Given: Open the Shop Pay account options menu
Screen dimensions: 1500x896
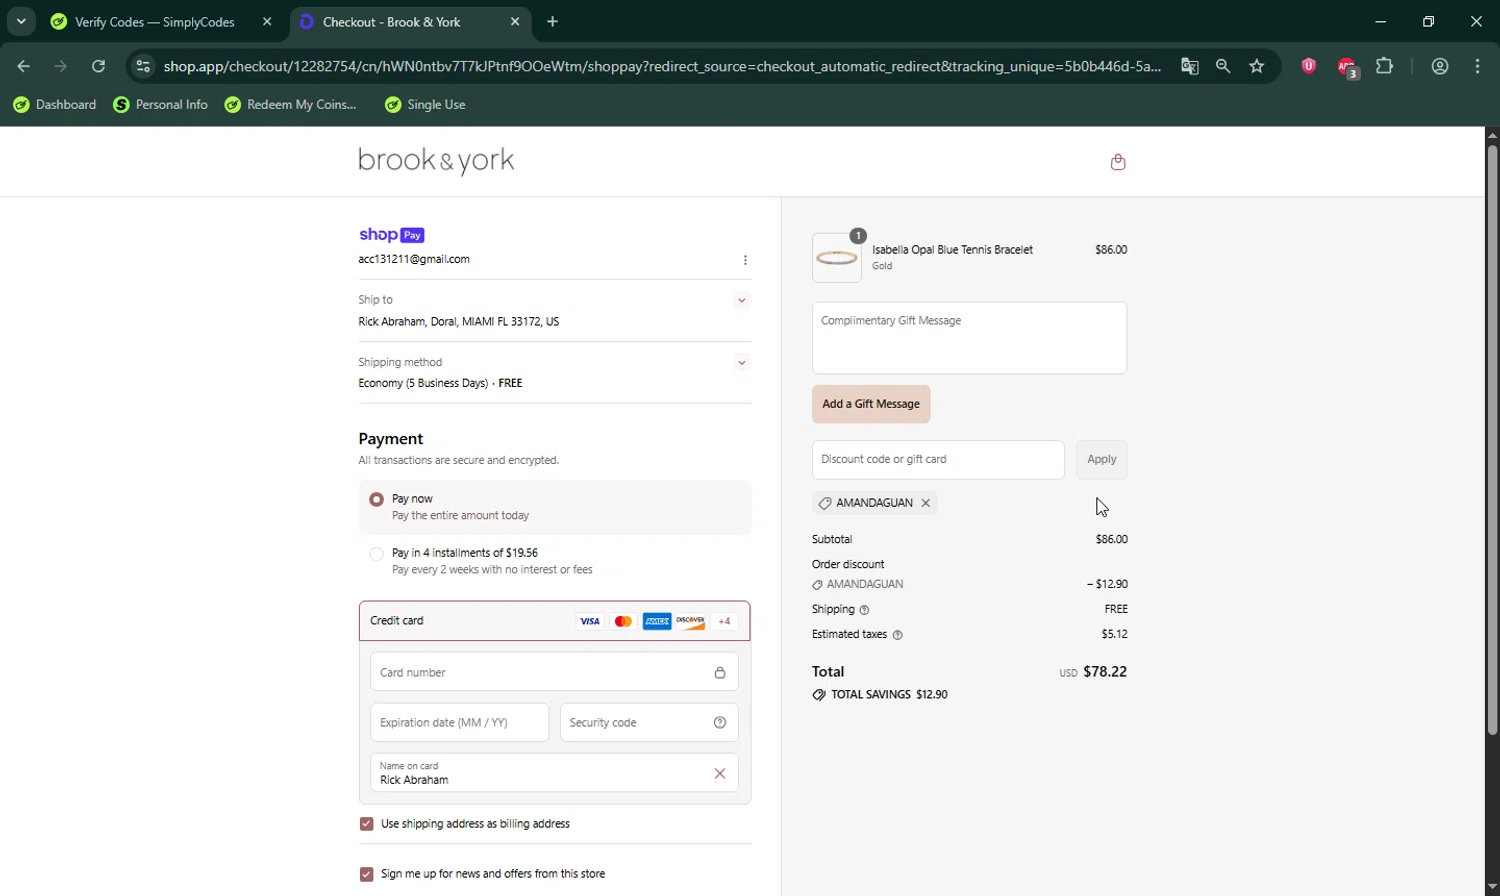Looking at the screenshot, I should click(745, 260).
